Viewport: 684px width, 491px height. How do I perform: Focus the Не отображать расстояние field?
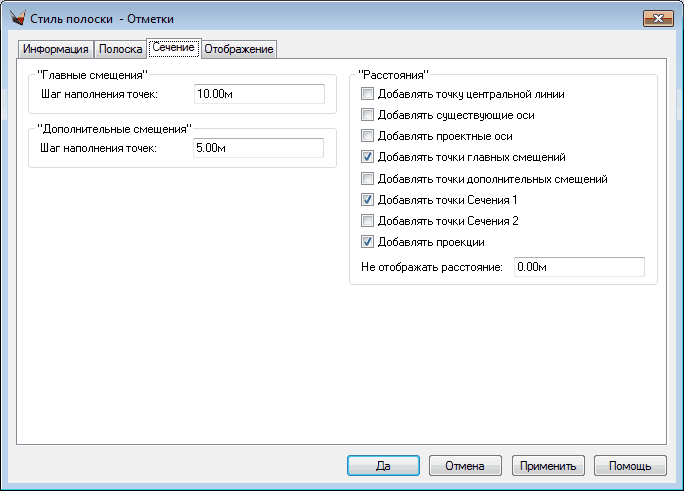point(578,267)
